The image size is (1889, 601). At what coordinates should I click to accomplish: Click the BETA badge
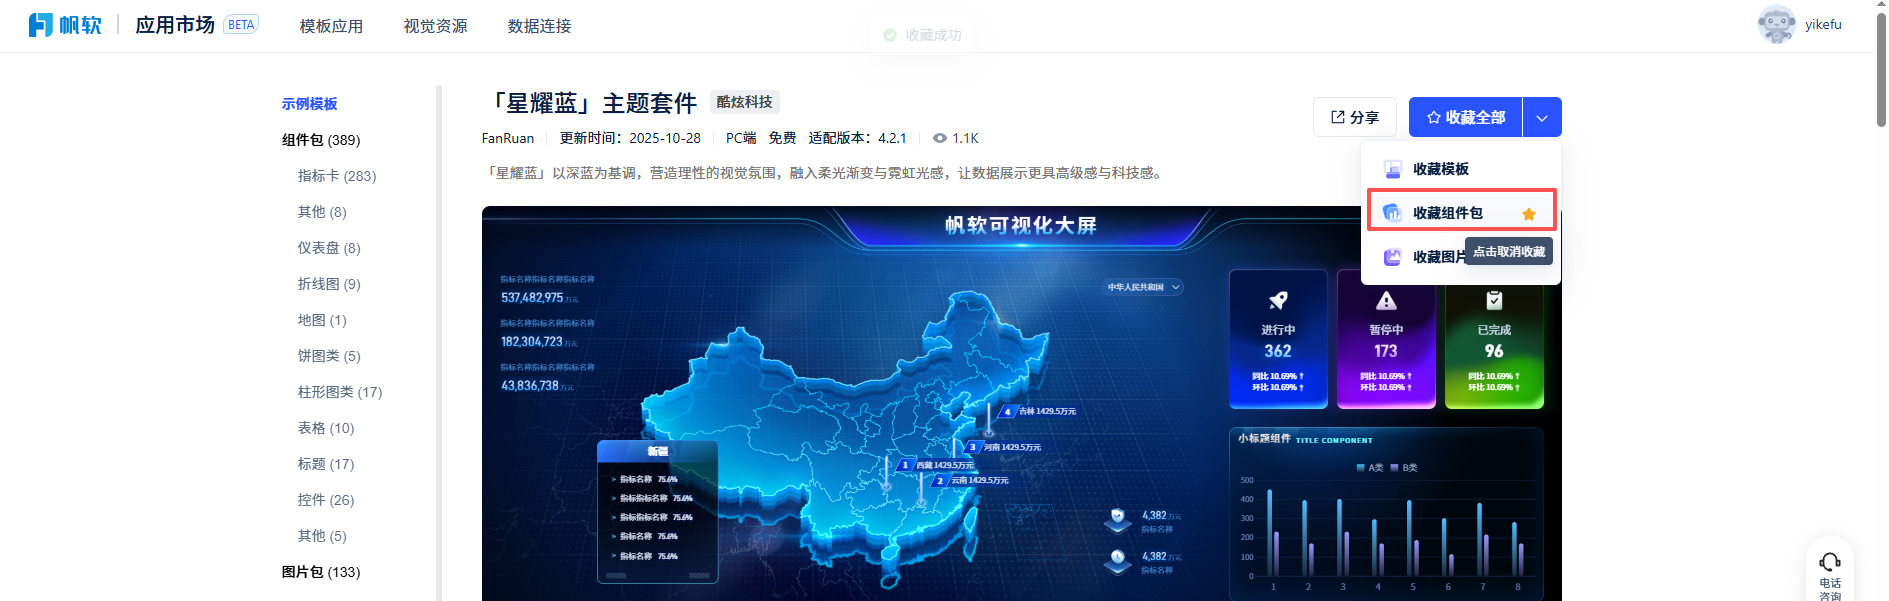(x=241, y=25)
